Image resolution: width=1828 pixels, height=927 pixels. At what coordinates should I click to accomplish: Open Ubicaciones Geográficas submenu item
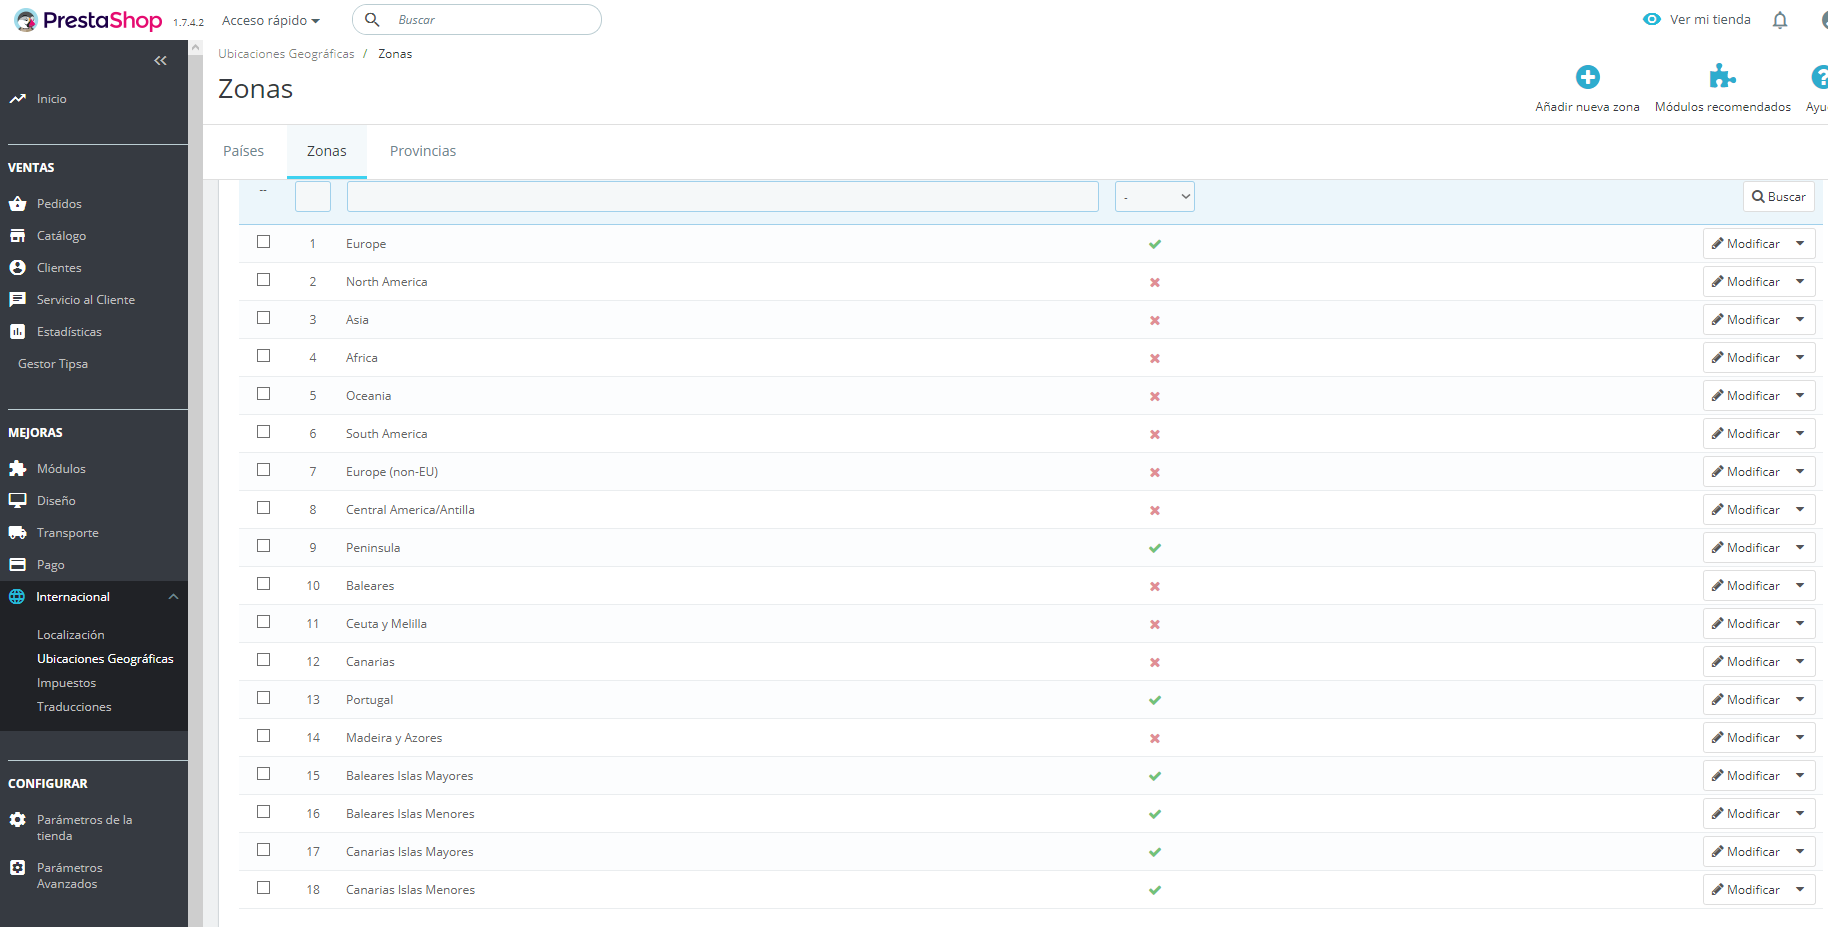click(105, 659)
